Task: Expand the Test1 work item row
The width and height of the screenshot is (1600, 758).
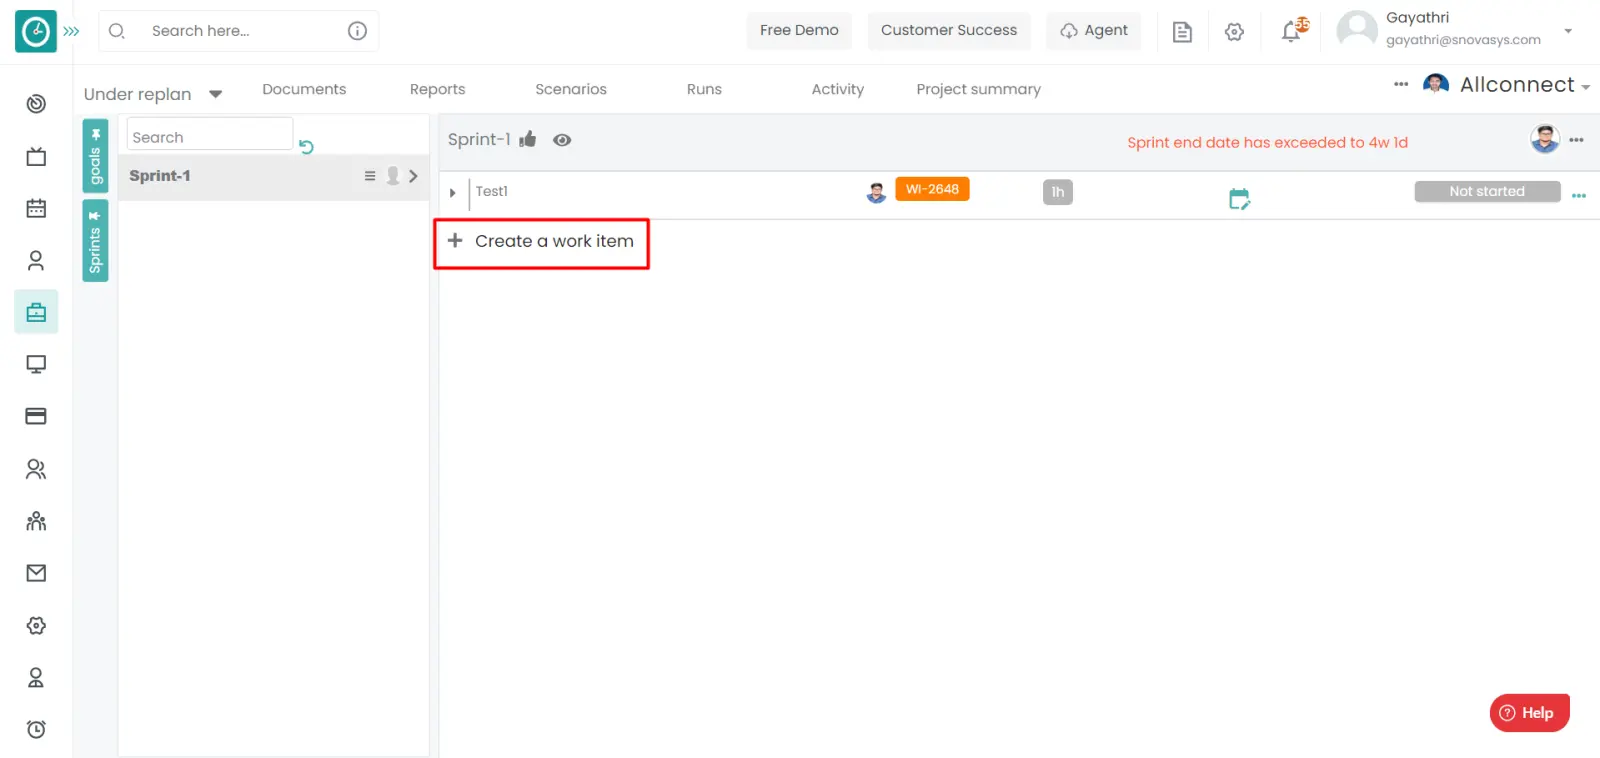Action: pyautogui.click(x=452, y=192)
